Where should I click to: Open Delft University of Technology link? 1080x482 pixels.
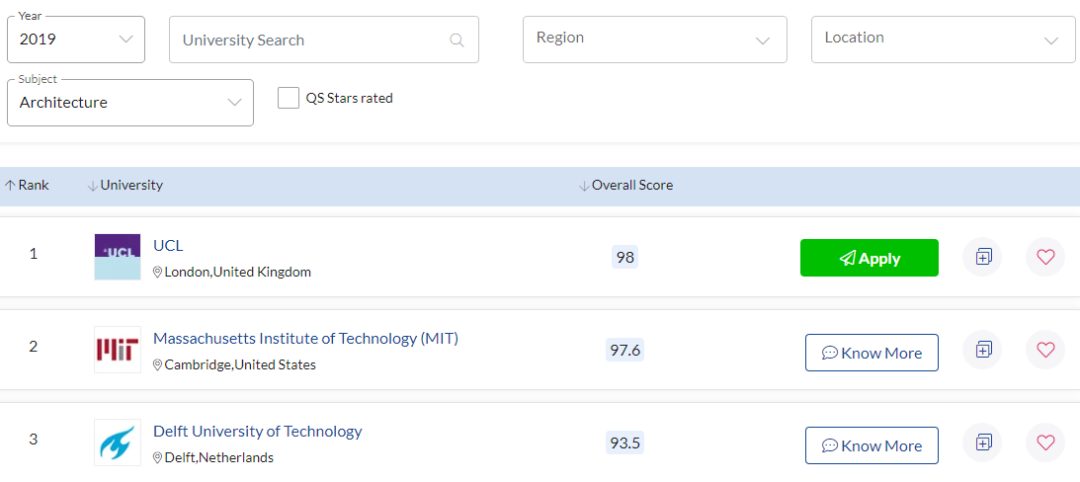258,432
